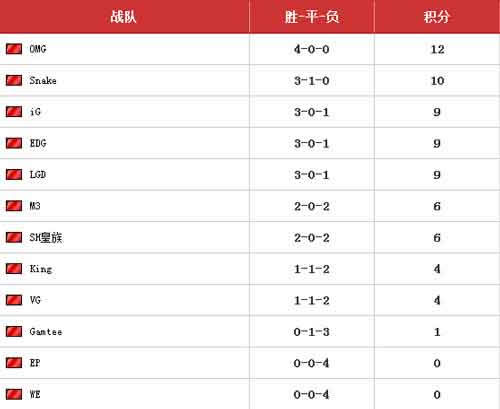
Task: Click the flag icon beside EP
Action: (x=14, y=363)
